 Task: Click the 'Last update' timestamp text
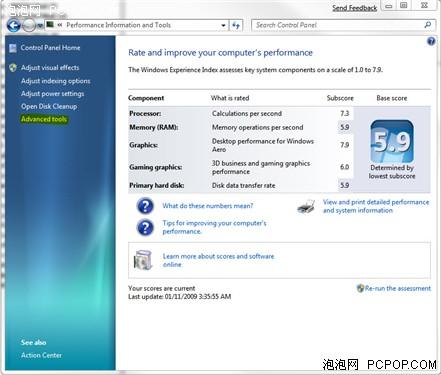pos(180,297)
